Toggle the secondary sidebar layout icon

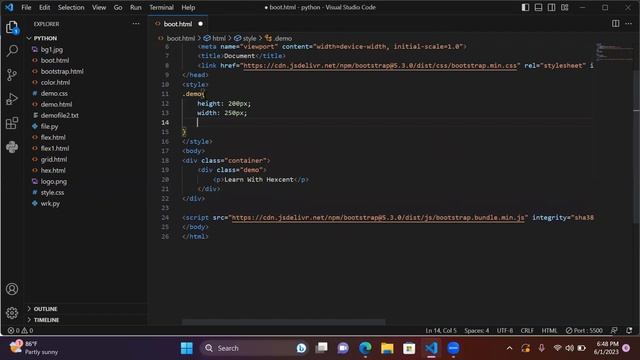pyautogui.click(x=551, y=7)
